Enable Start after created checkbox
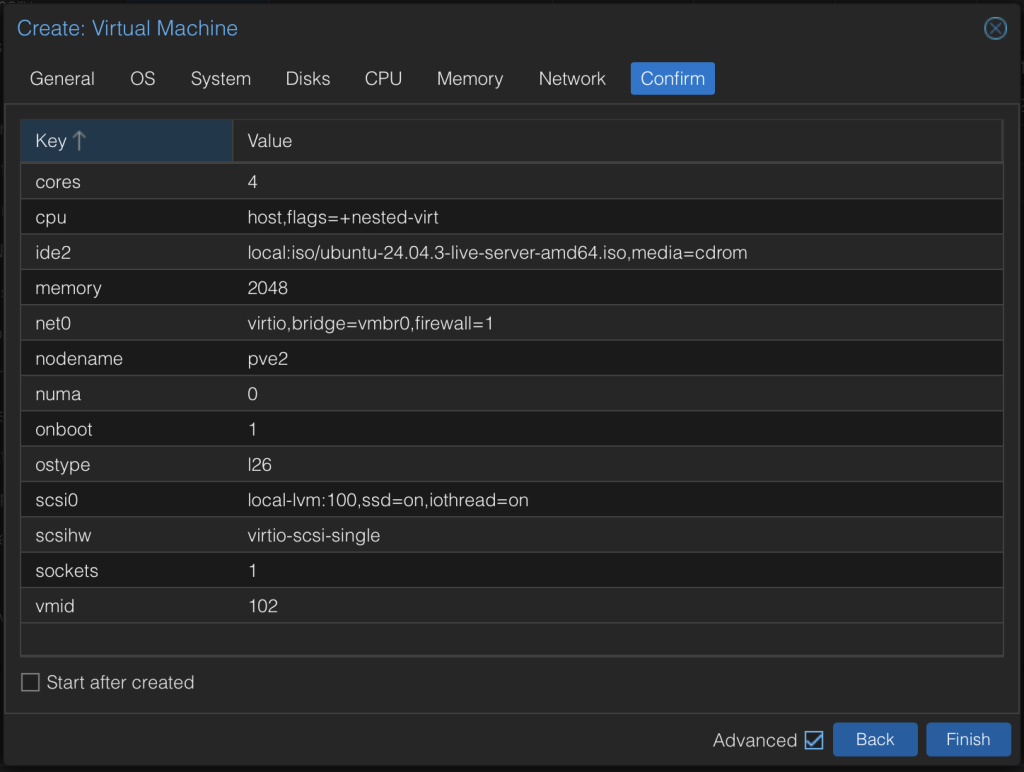 pos(31,683)
